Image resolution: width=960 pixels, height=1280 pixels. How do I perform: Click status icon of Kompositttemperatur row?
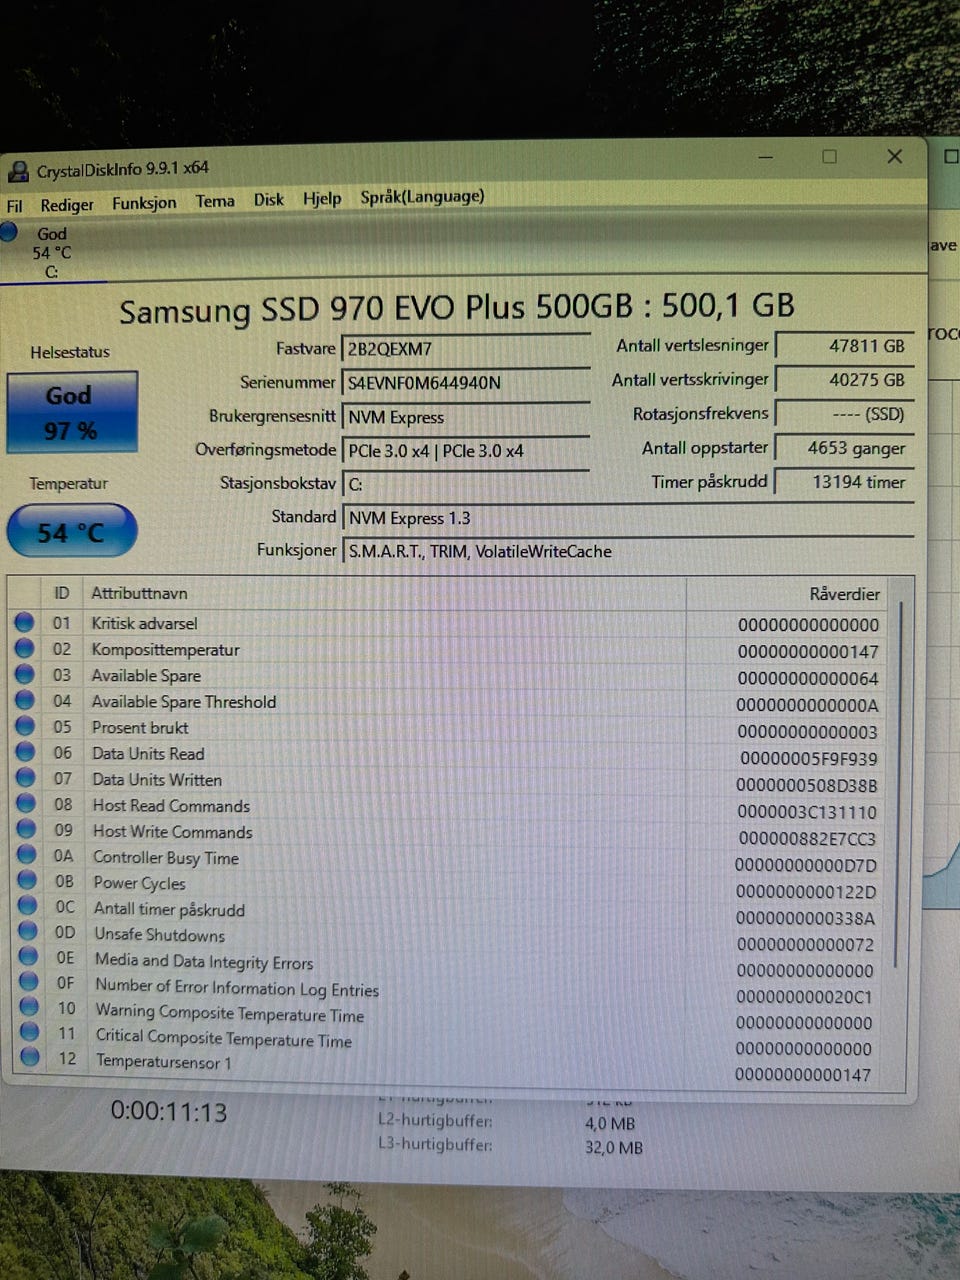[x=24, y=648]
